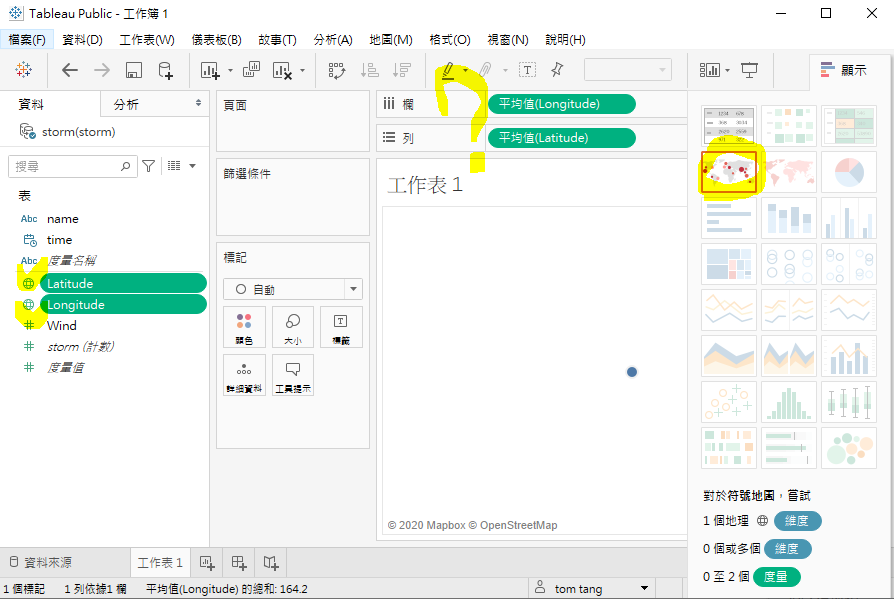Swap rows and columns icon
This screenshot has height=599, width=894.
(336, 70)
